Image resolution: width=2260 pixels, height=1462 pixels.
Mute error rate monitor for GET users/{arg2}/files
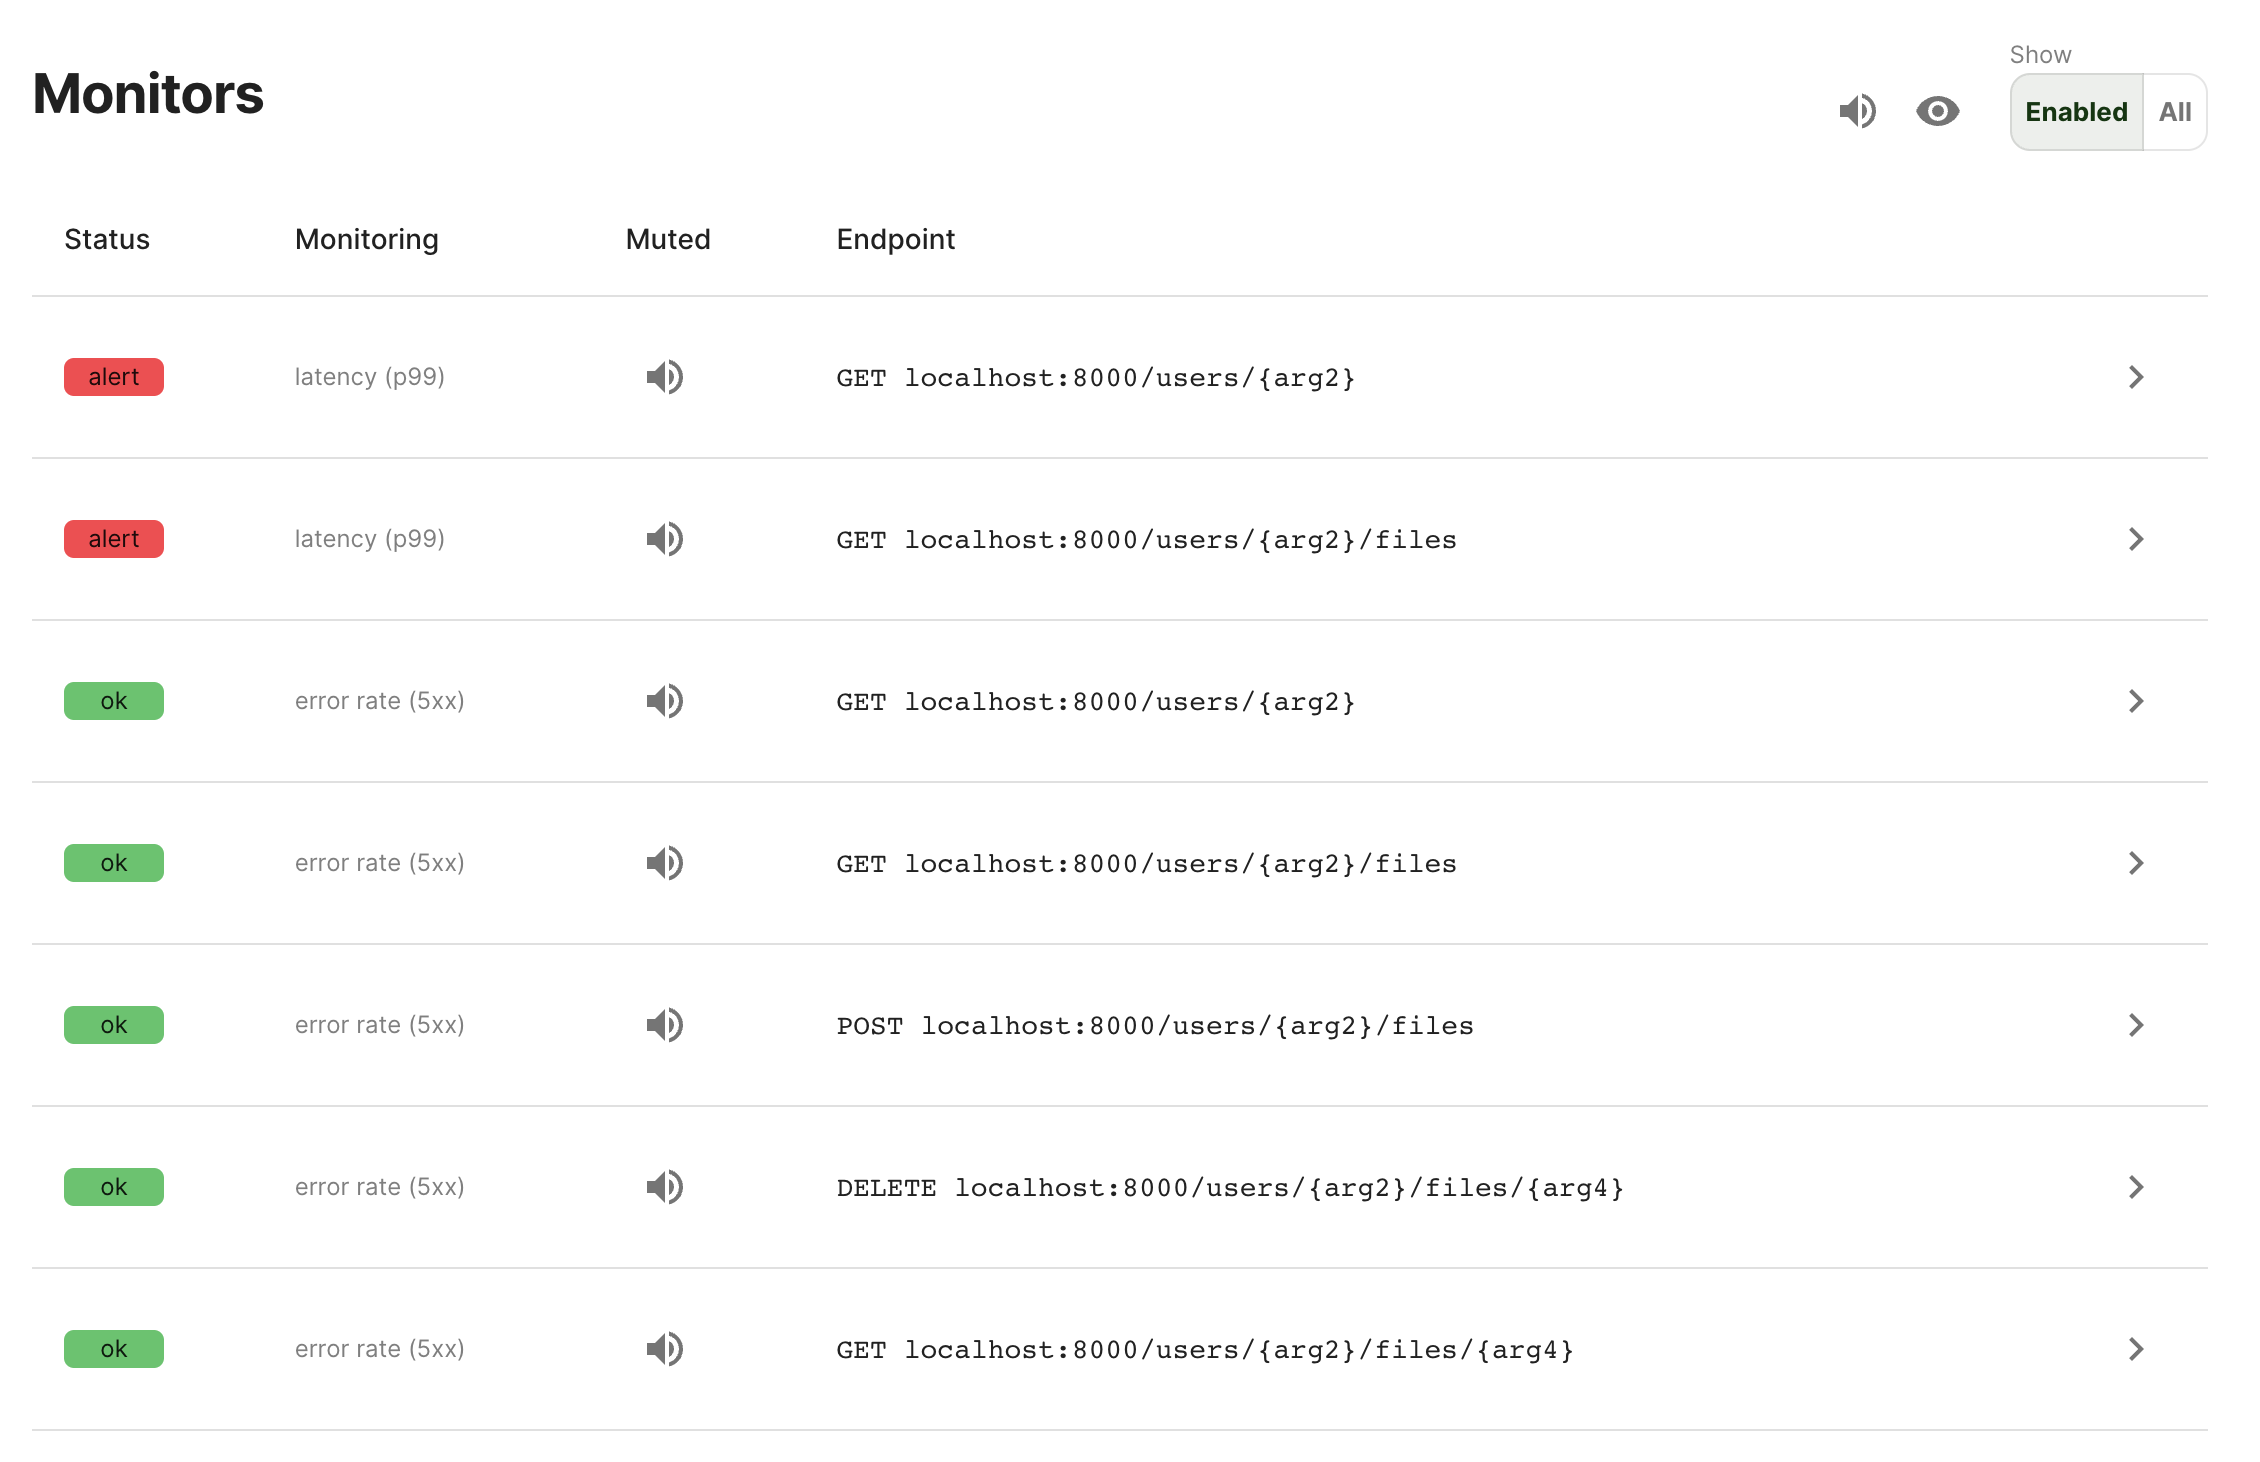(x=664, y=863)
